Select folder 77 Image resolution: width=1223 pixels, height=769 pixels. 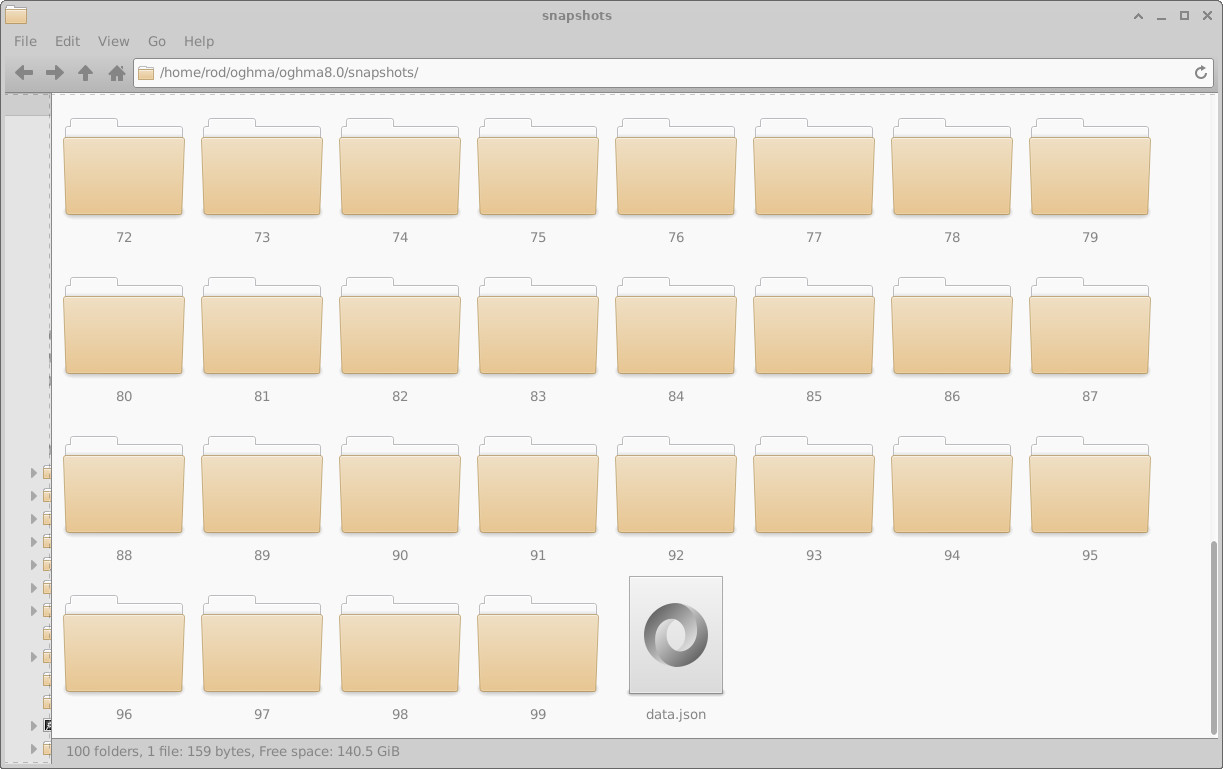[814, 180]
